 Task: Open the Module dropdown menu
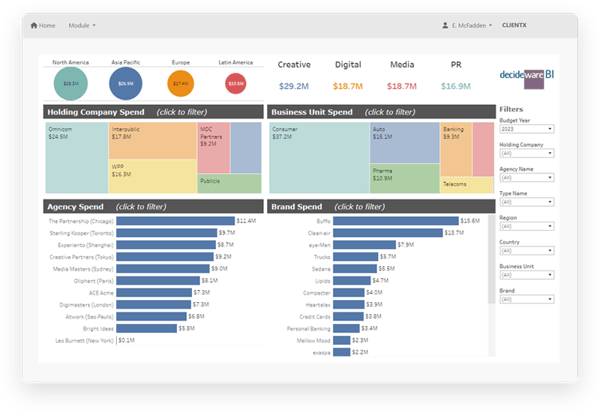pos(82,25)
